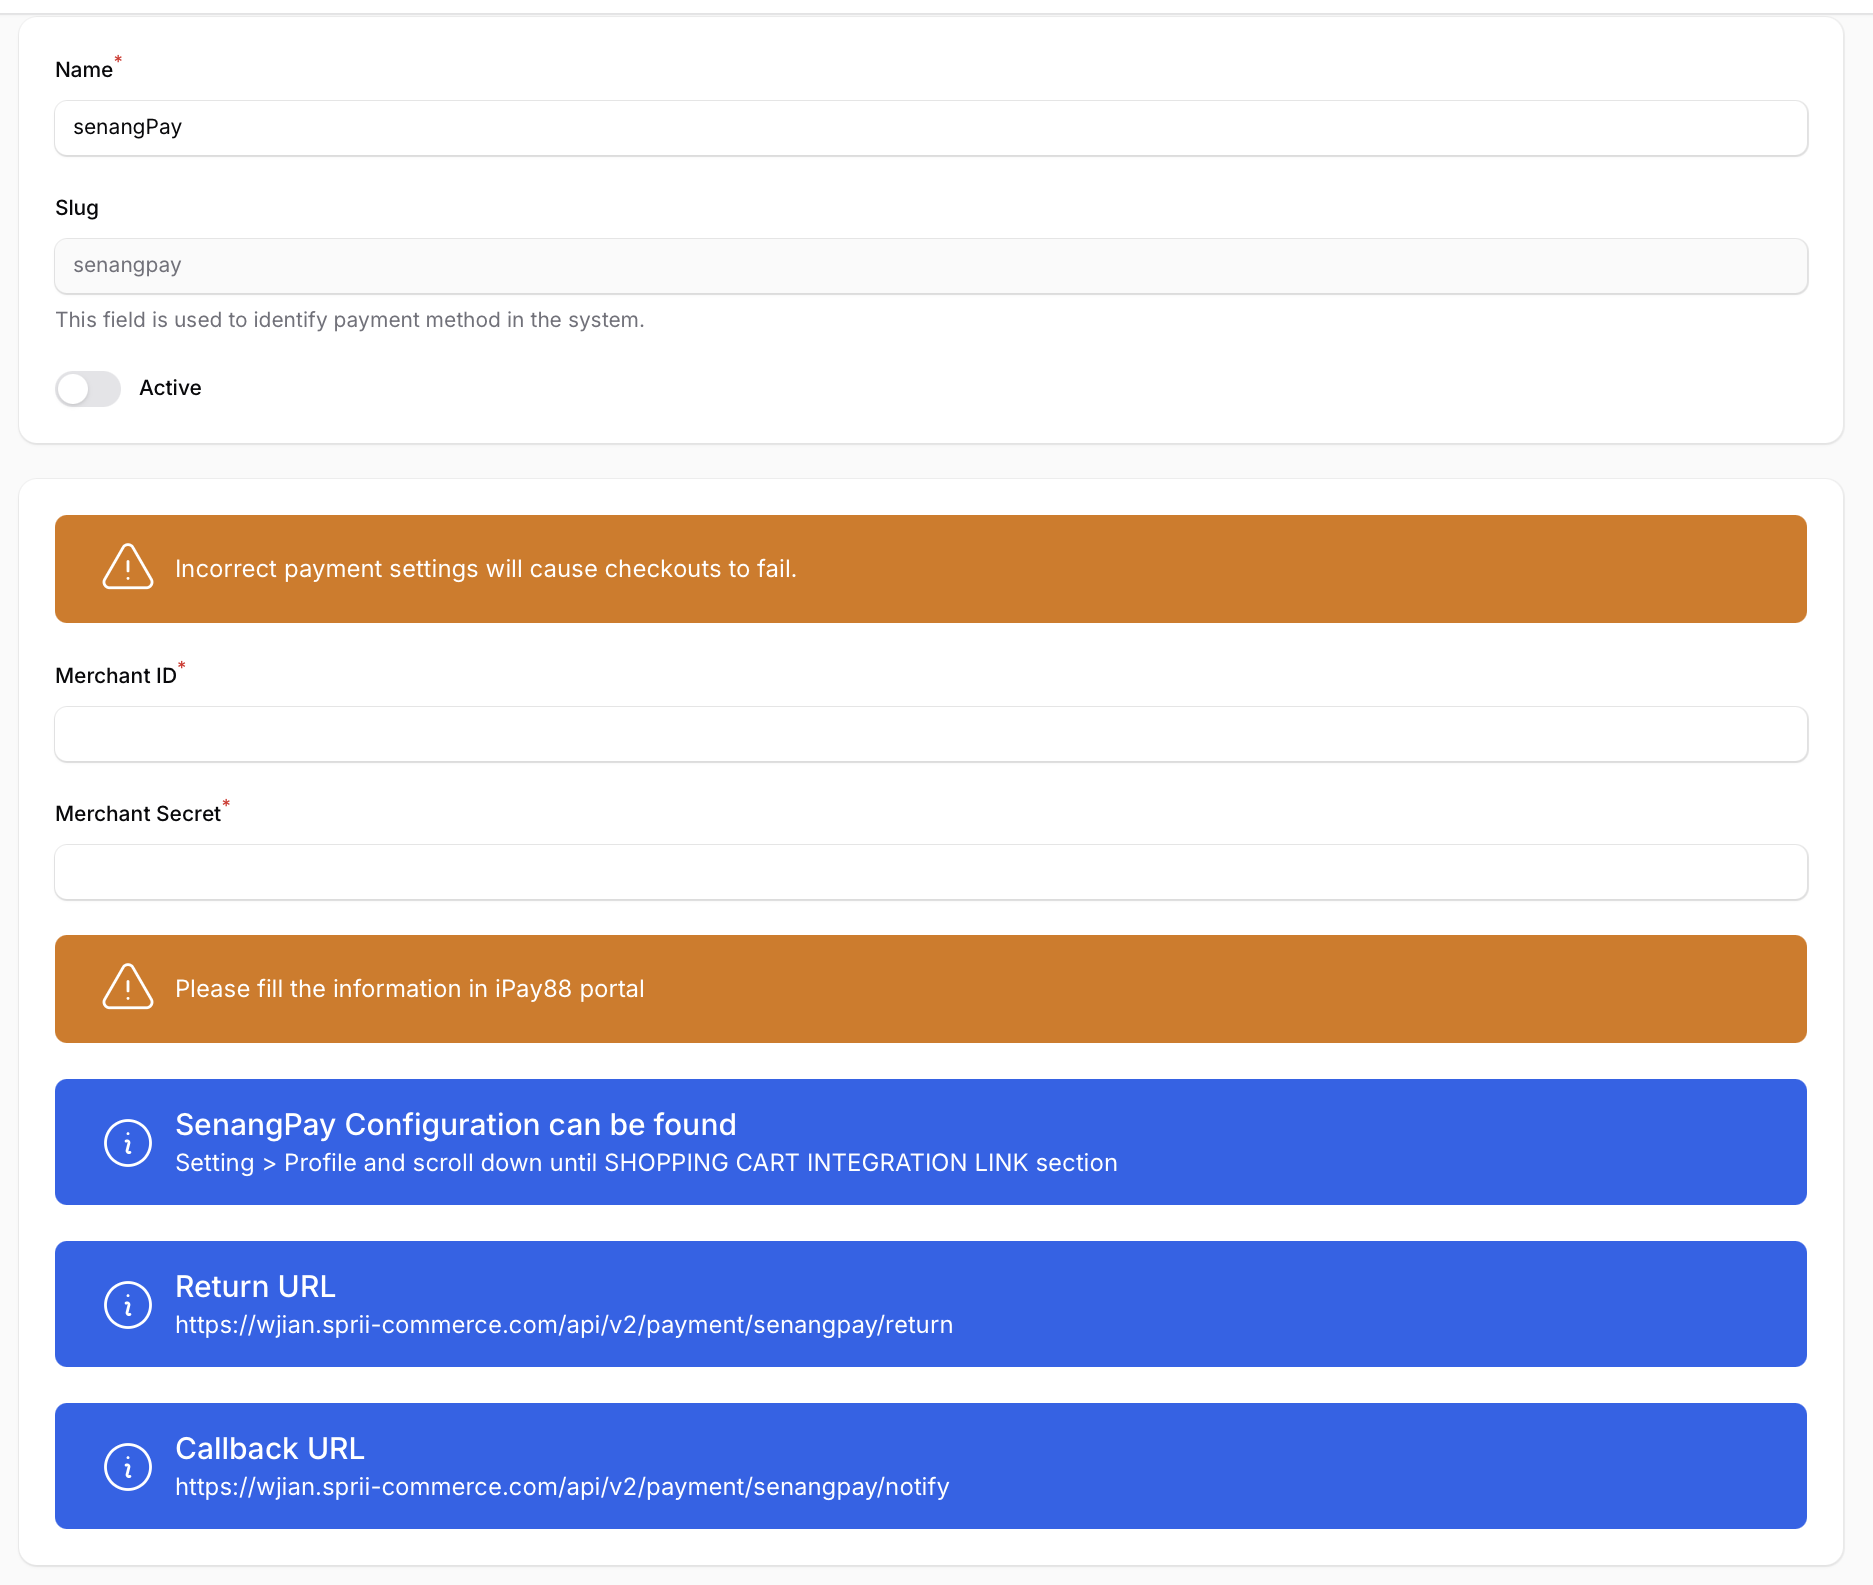Focus the Merchant Secret input field

coord(930,872)
